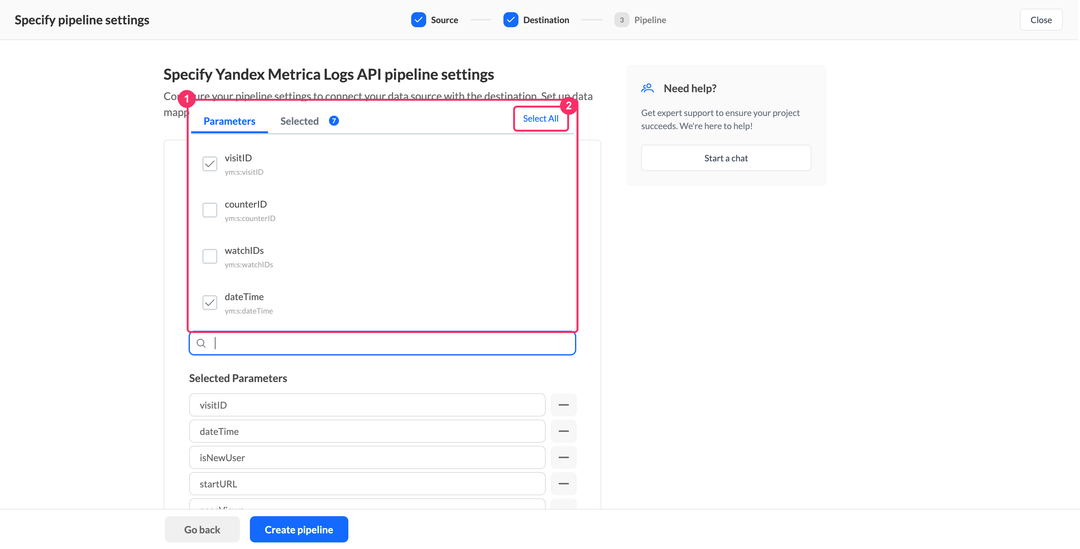Image resolution: width=1080 pixels, height=549 pixels.
Task: Click the Go back button
Action: [x=202, y=530]
